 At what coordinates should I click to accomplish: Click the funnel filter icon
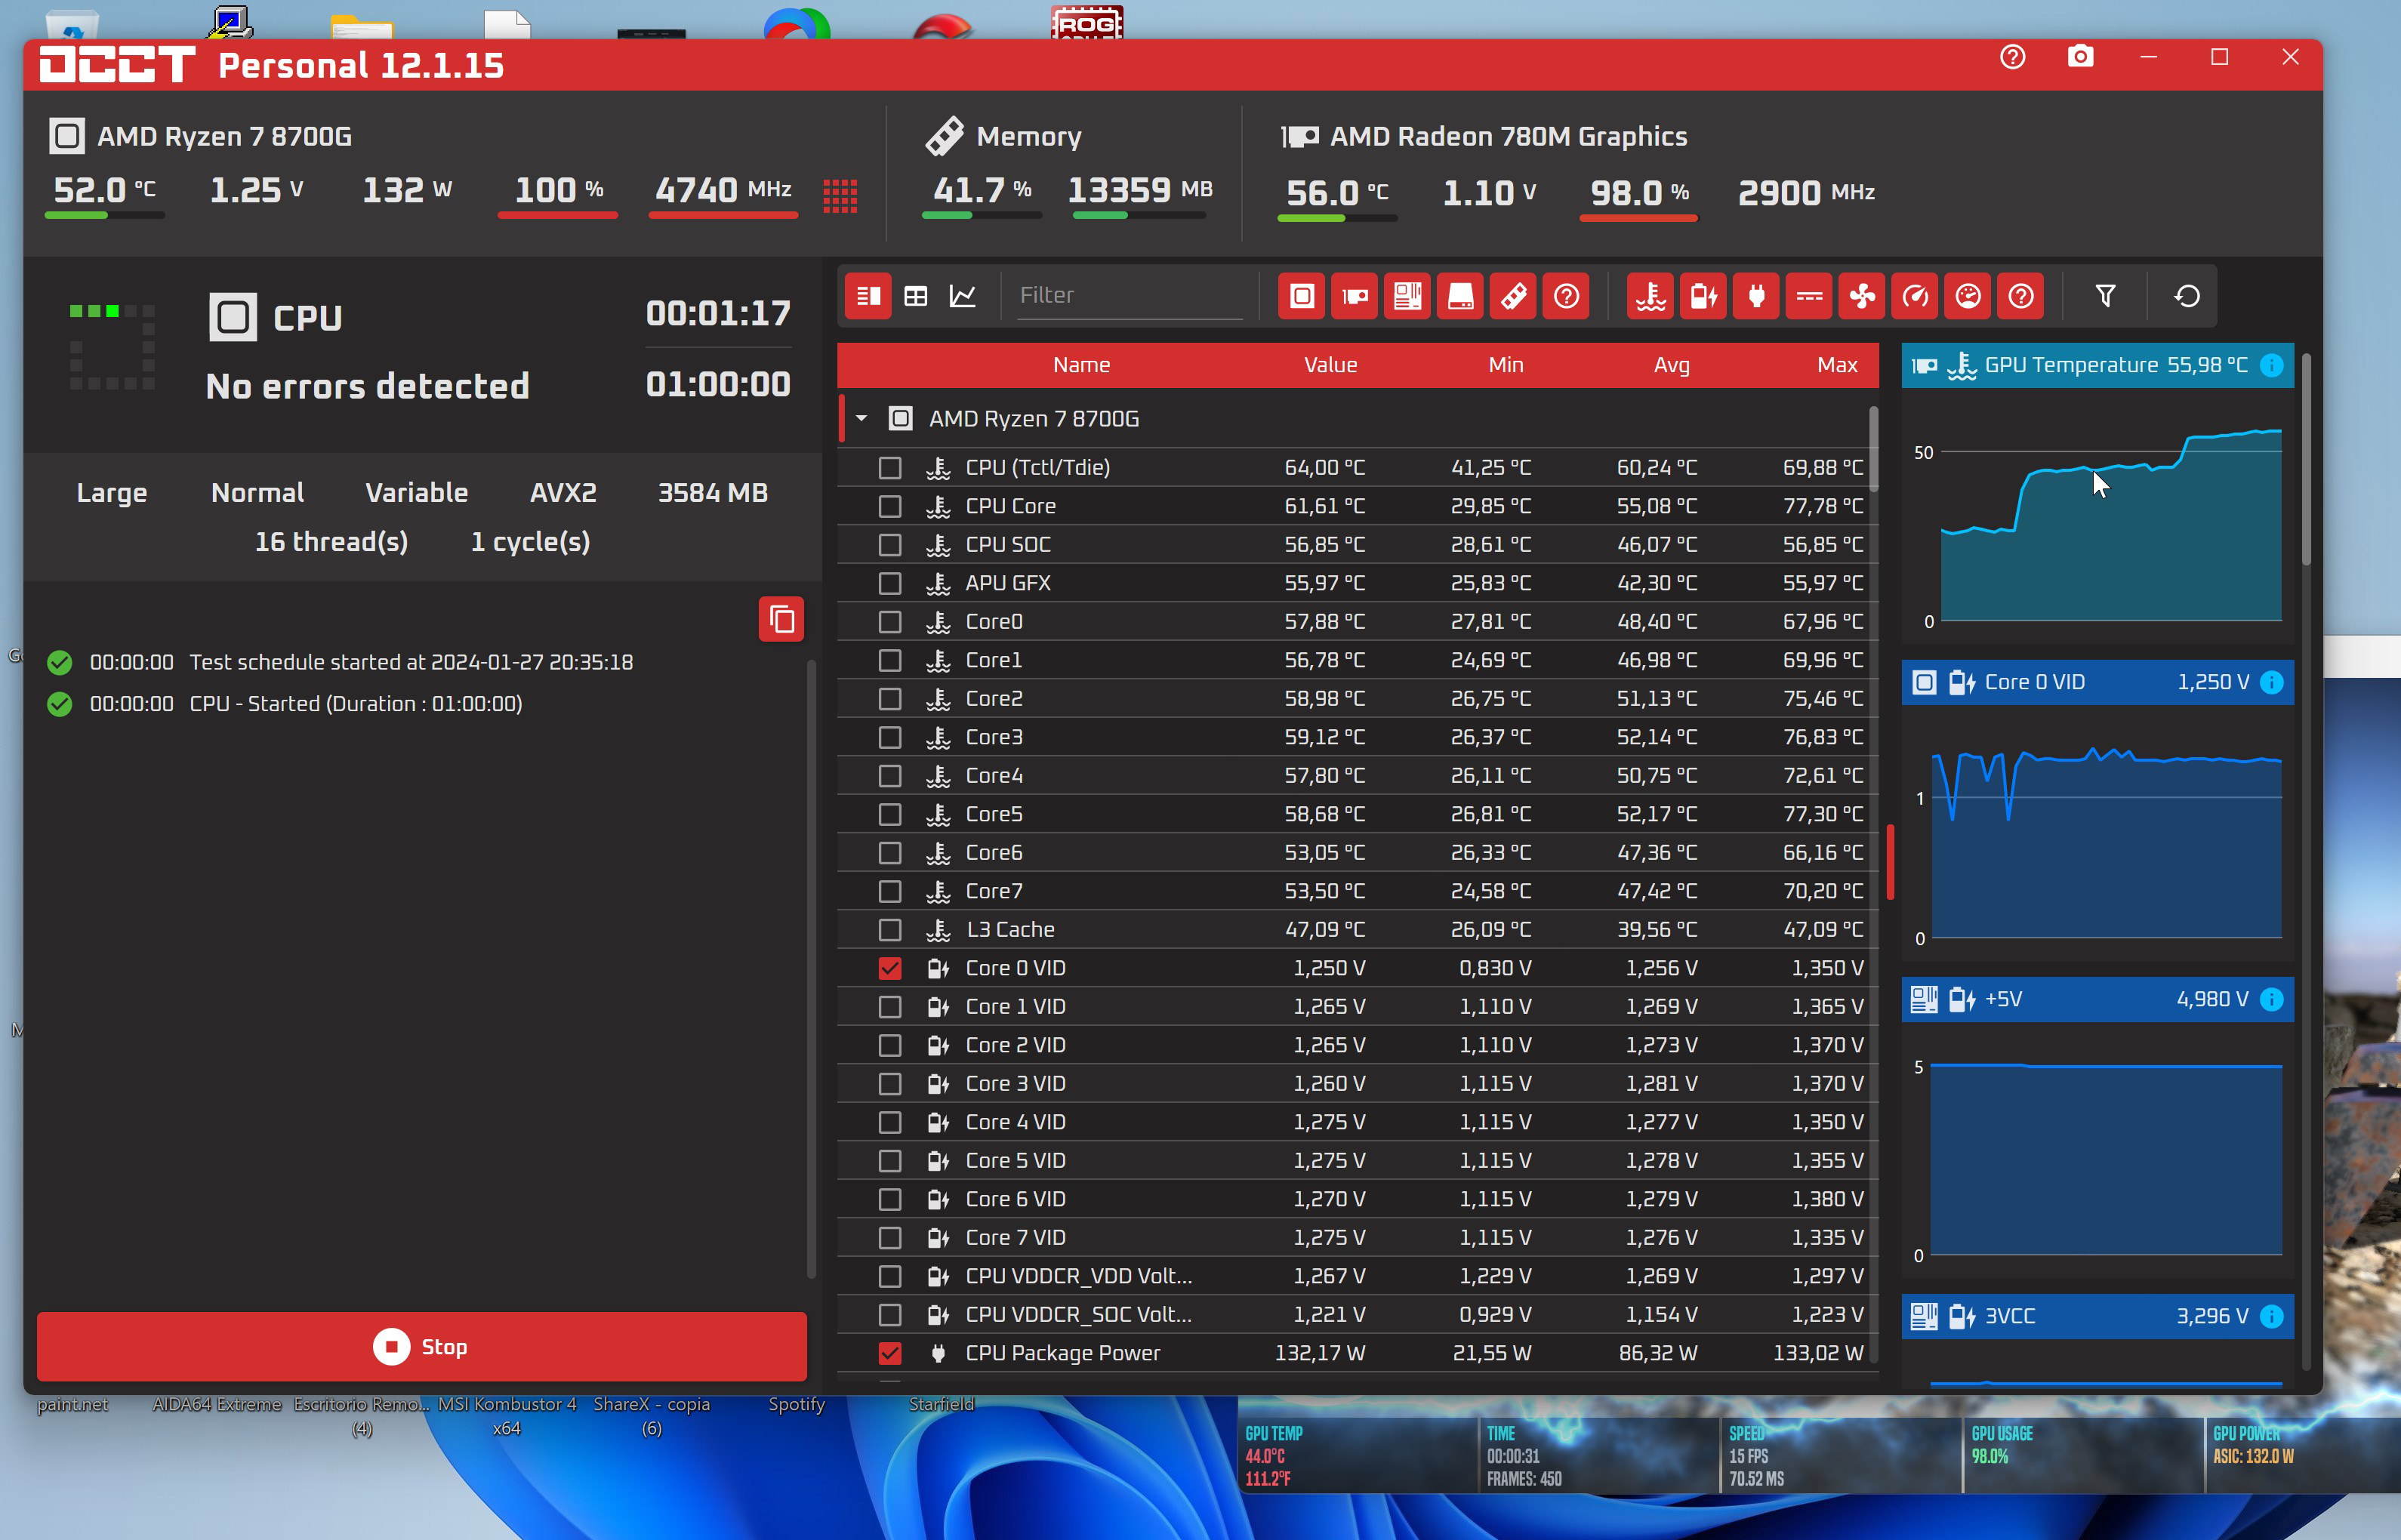(2105, 296)
